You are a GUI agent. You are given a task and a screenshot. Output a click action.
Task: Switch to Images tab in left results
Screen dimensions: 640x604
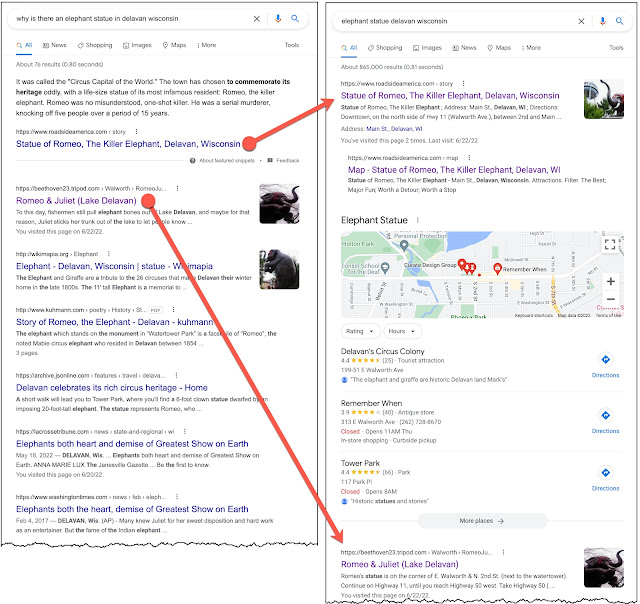(138, 45)
